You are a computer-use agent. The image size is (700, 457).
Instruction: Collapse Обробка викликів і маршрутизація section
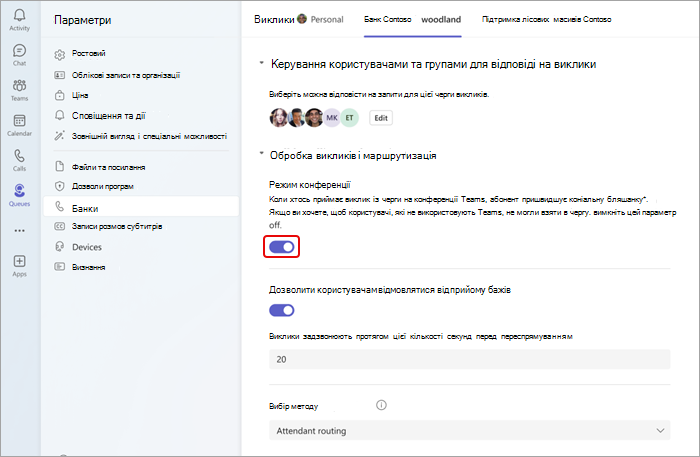pos(261,154)
